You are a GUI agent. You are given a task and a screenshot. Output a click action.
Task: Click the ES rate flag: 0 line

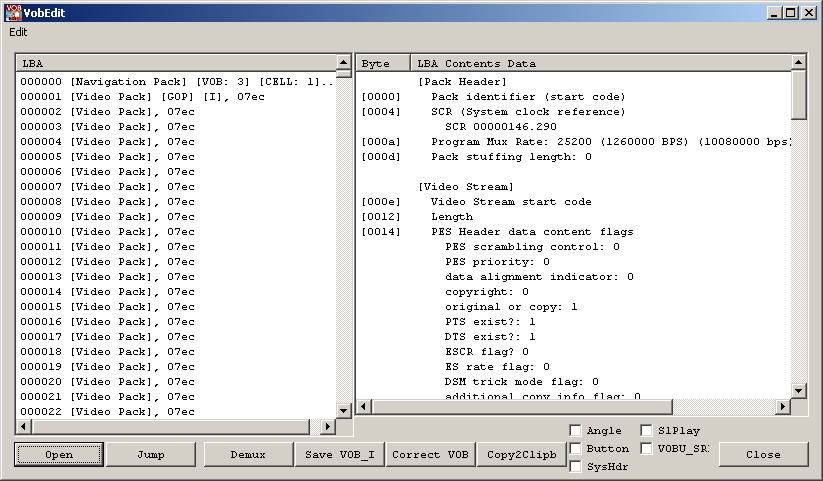click(497, 367)
